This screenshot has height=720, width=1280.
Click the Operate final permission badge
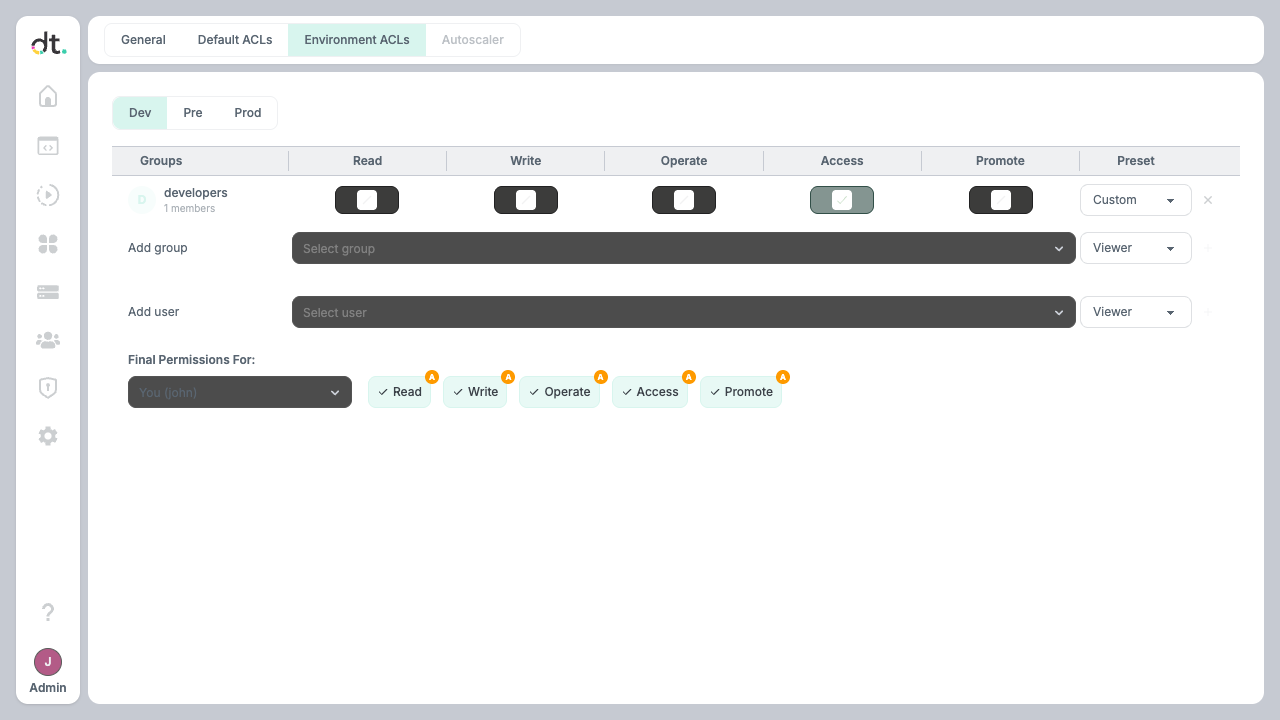click(x=559, y=392)
